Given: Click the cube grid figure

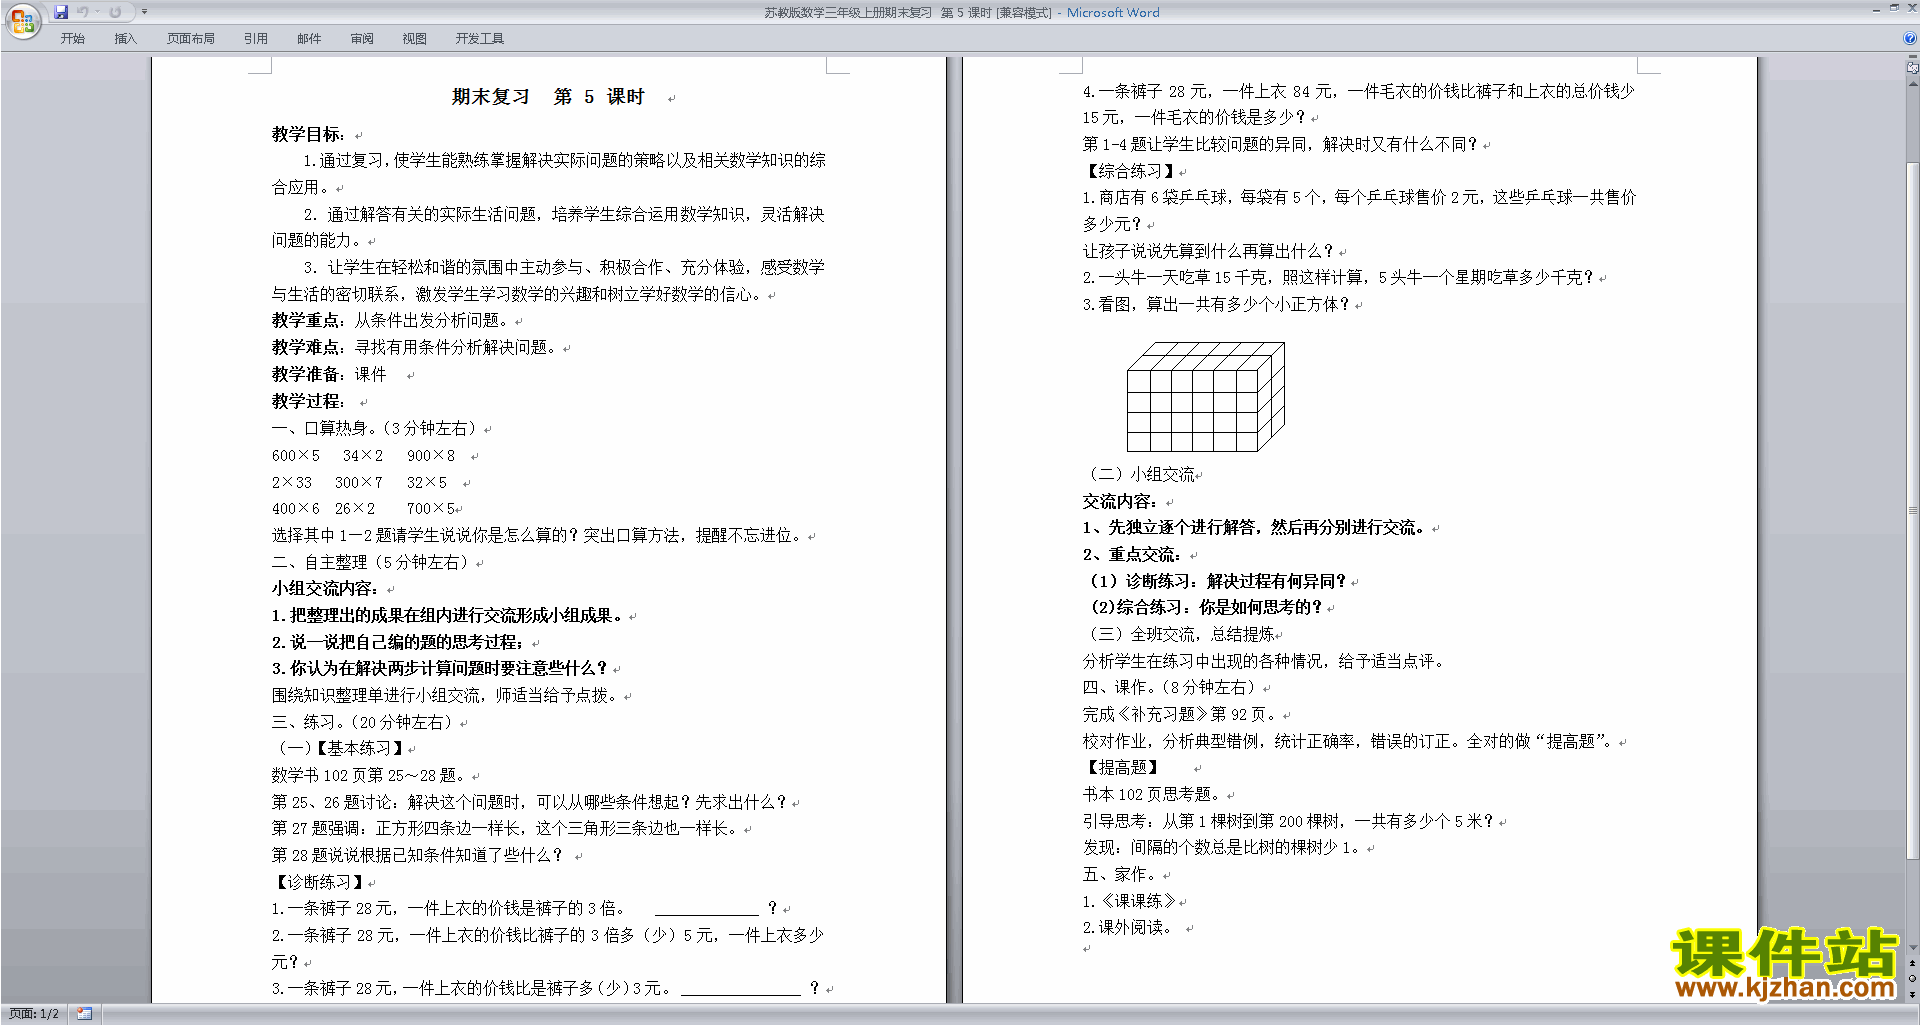Looking at the screenshot, I should click(x=1205, y=397).
